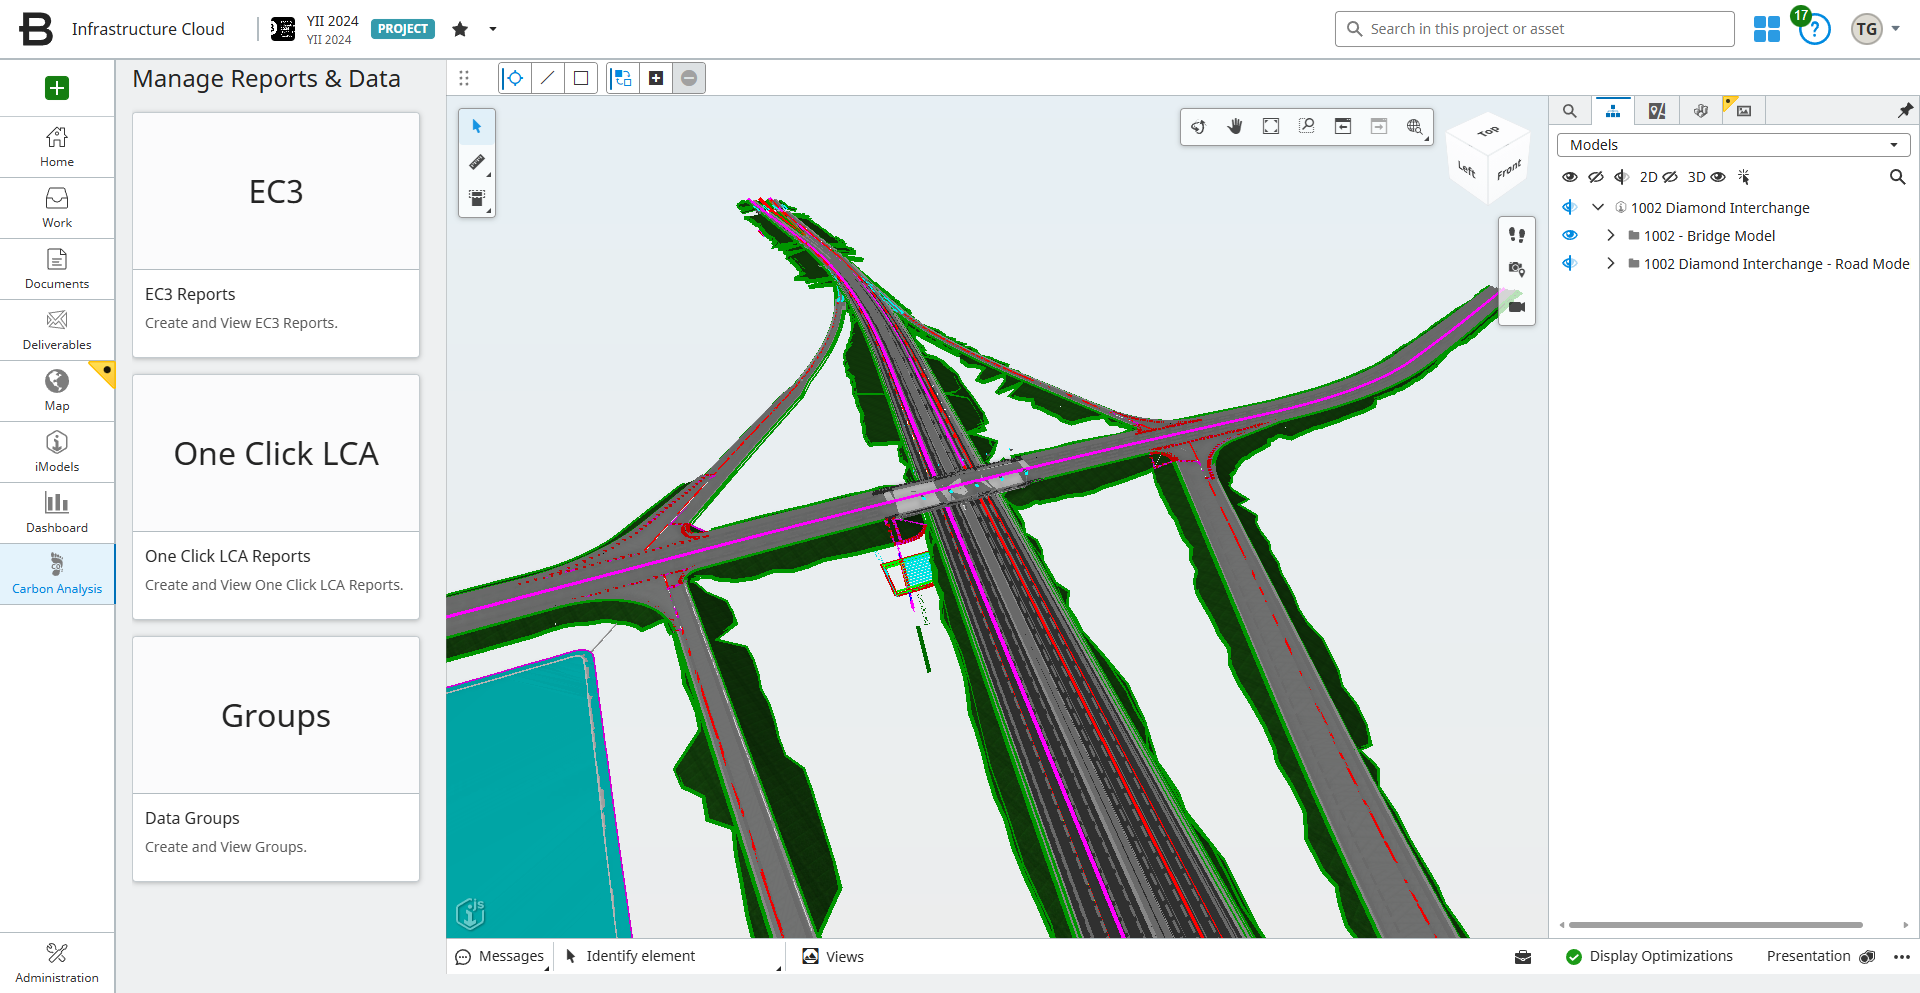Open Views at the bottom bar

tap(834, 957)
